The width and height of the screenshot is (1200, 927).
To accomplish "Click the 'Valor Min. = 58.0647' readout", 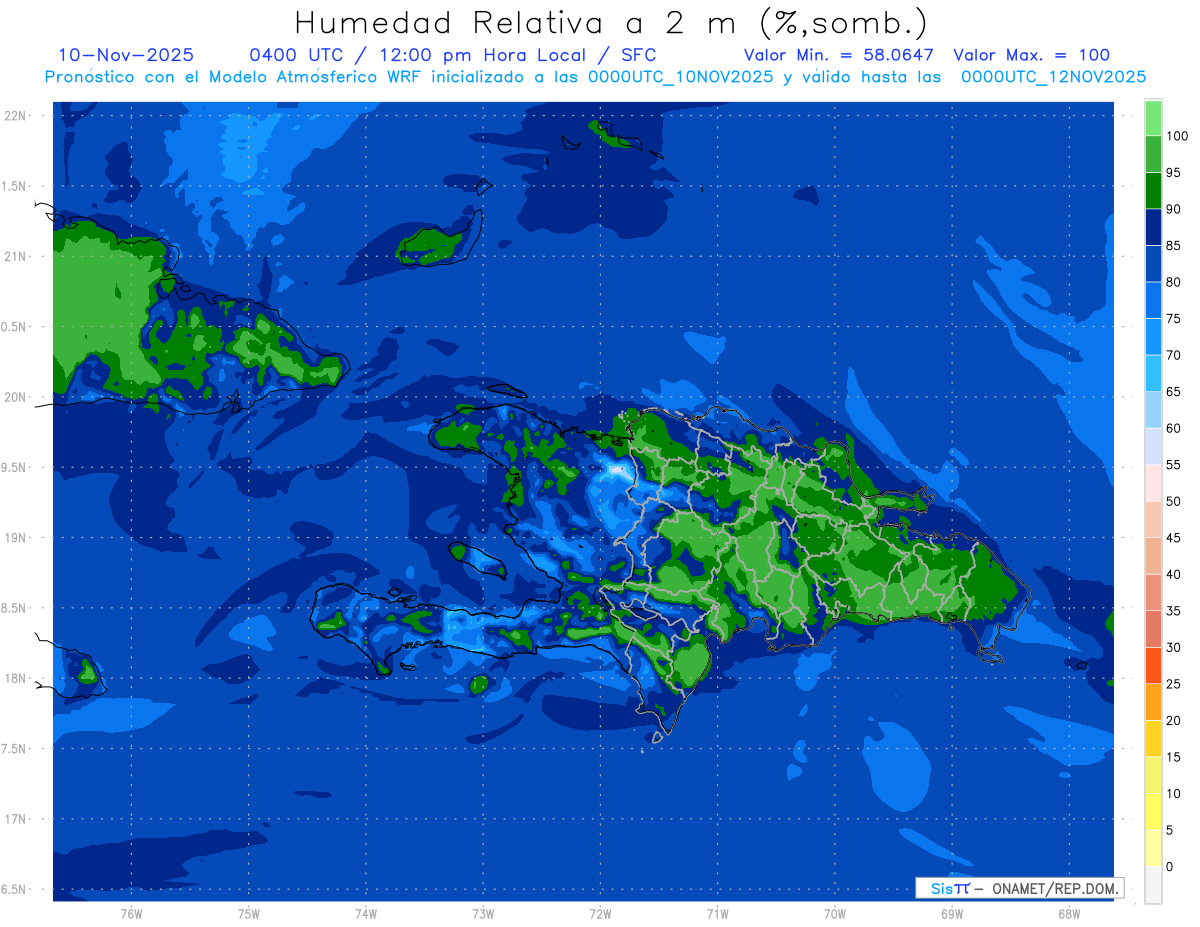I will 838,55.
